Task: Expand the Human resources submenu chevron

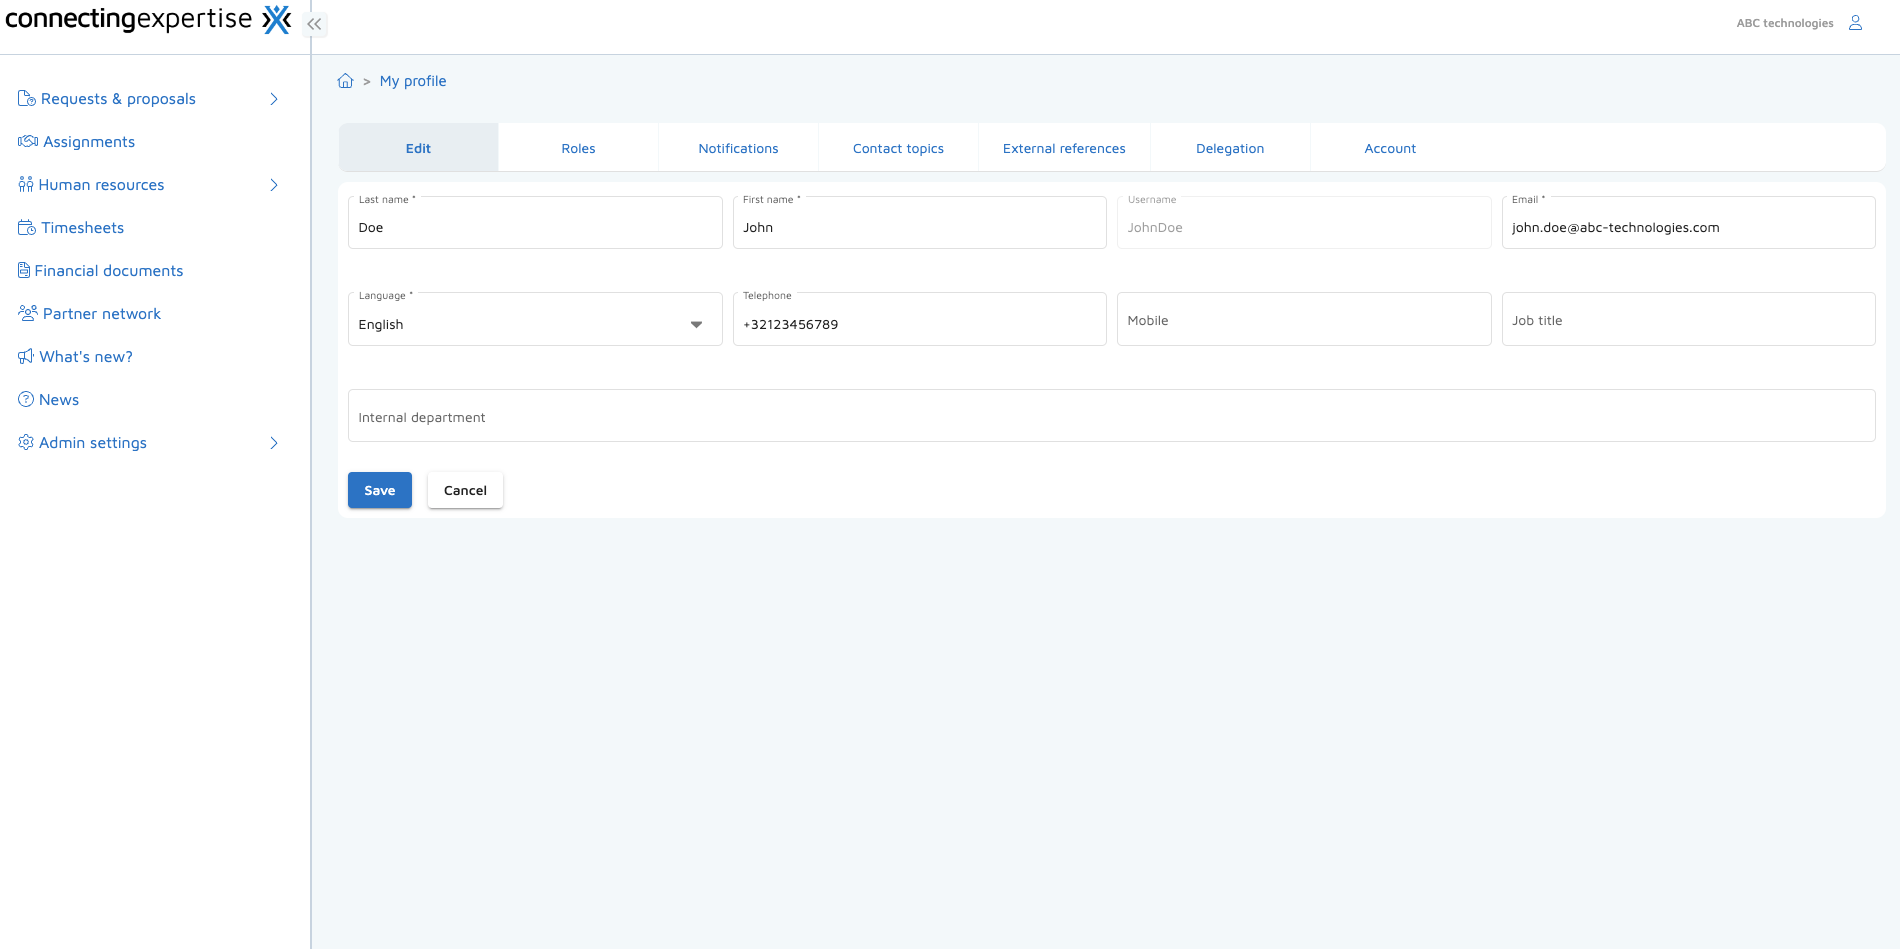Action: [274, 185]
